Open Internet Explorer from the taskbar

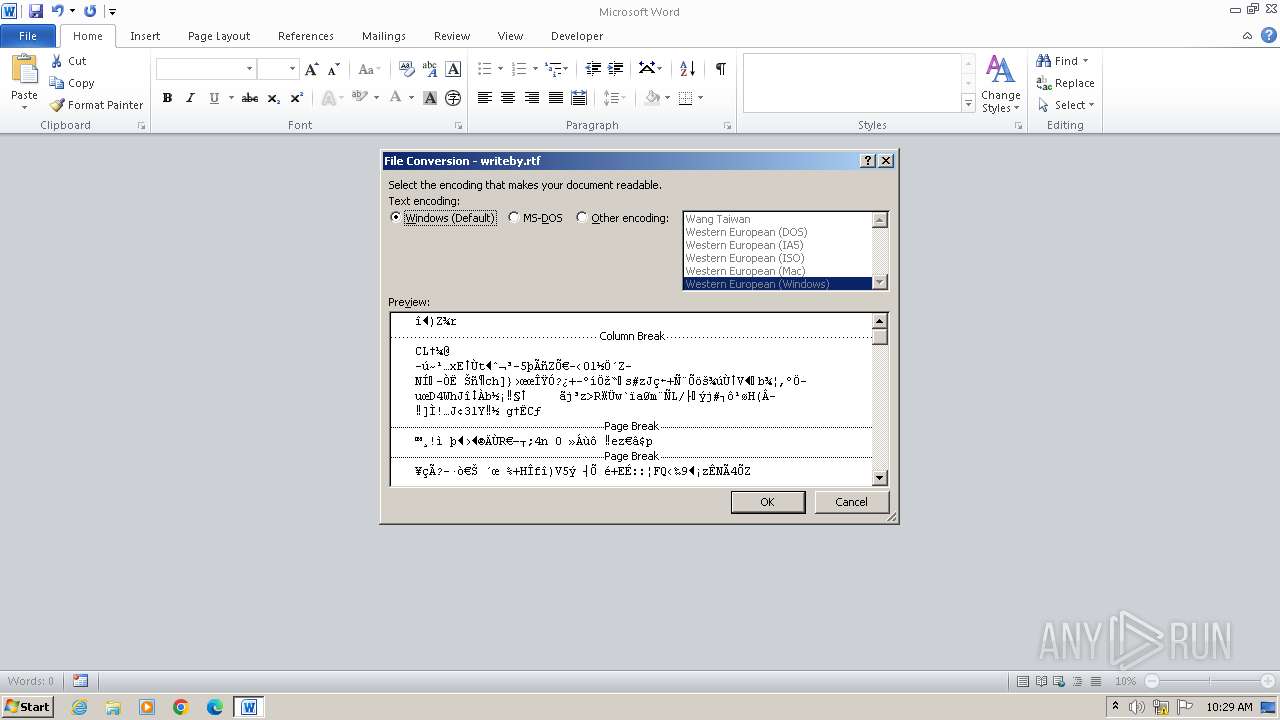(79, 707)
